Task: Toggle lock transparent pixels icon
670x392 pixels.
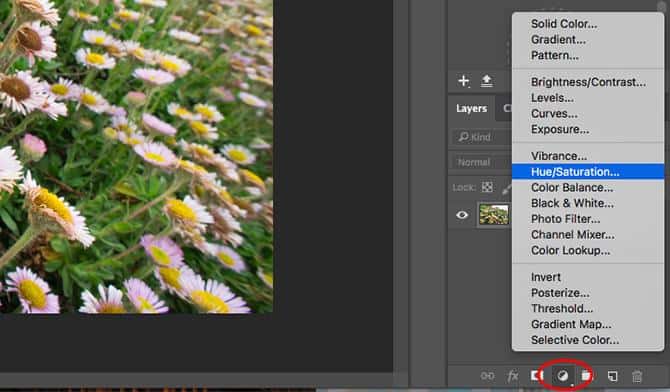Action: click(x=487, y=187)
